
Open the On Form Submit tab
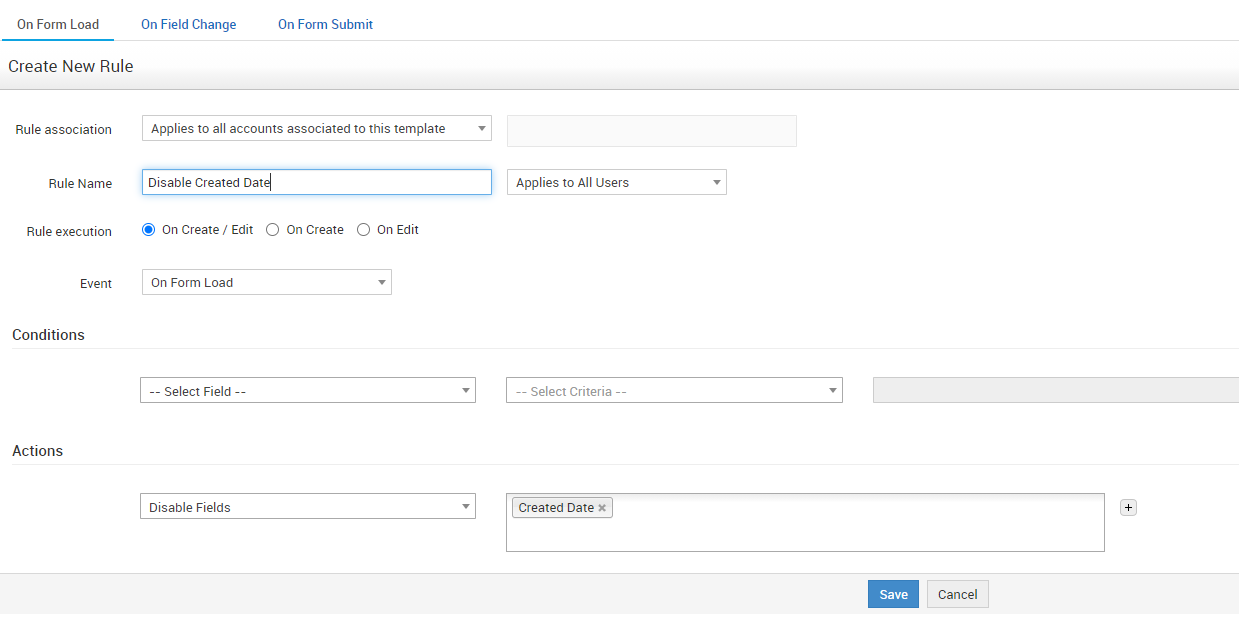[325, 24]
